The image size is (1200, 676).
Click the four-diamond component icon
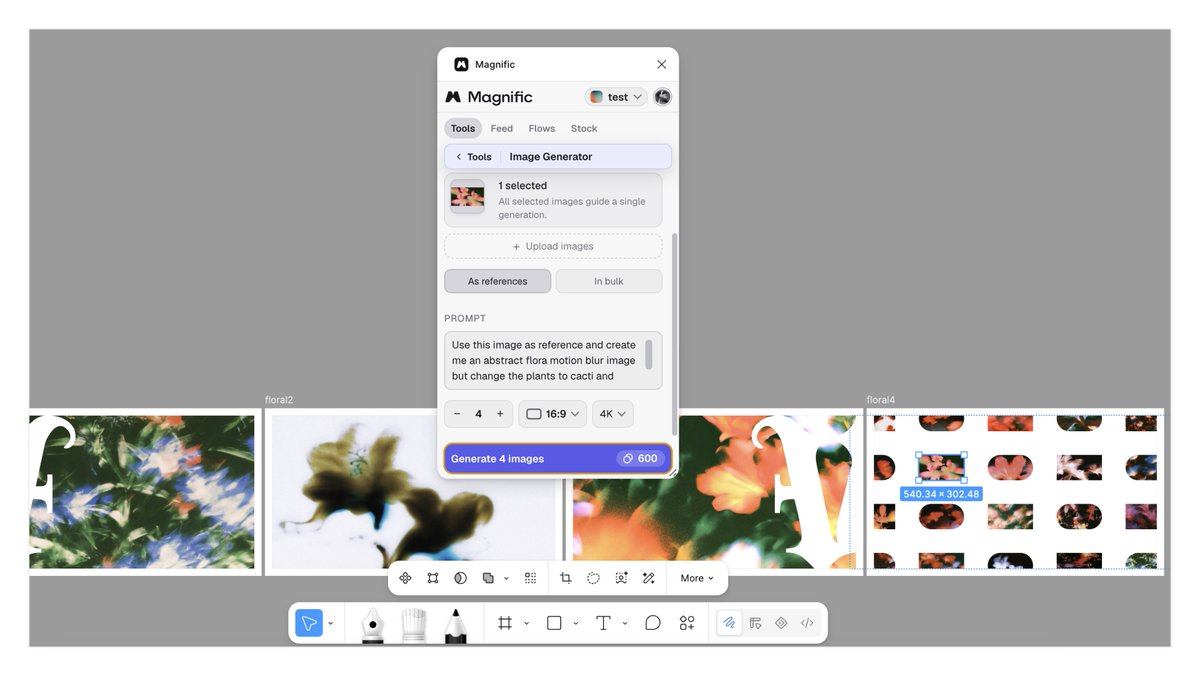[405, 578]
